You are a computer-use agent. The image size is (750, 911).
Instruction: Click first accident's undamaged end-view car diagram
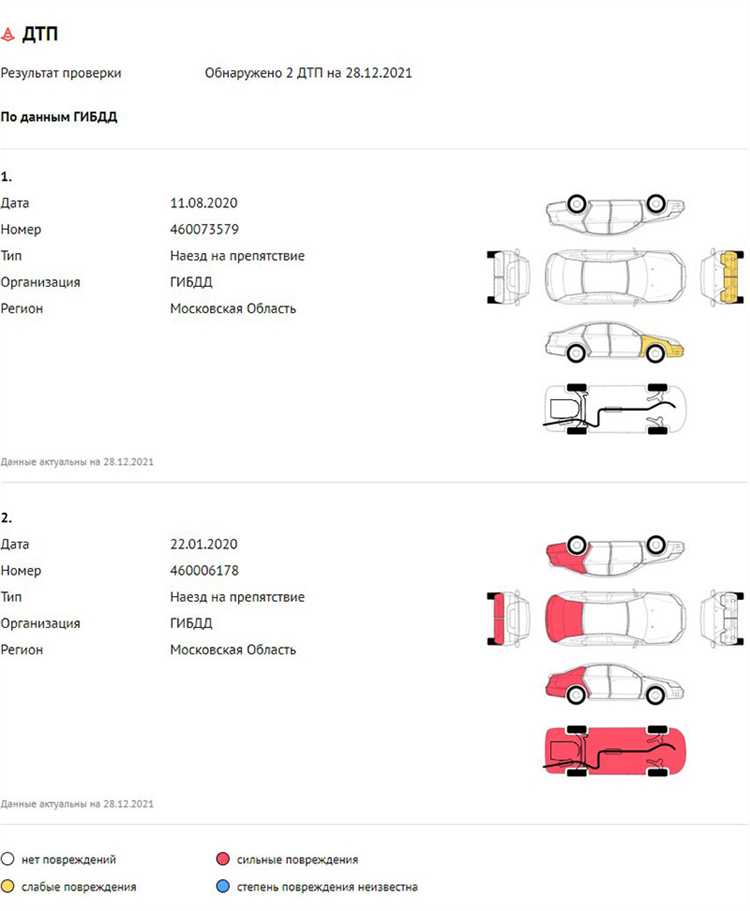coord(508,275)
